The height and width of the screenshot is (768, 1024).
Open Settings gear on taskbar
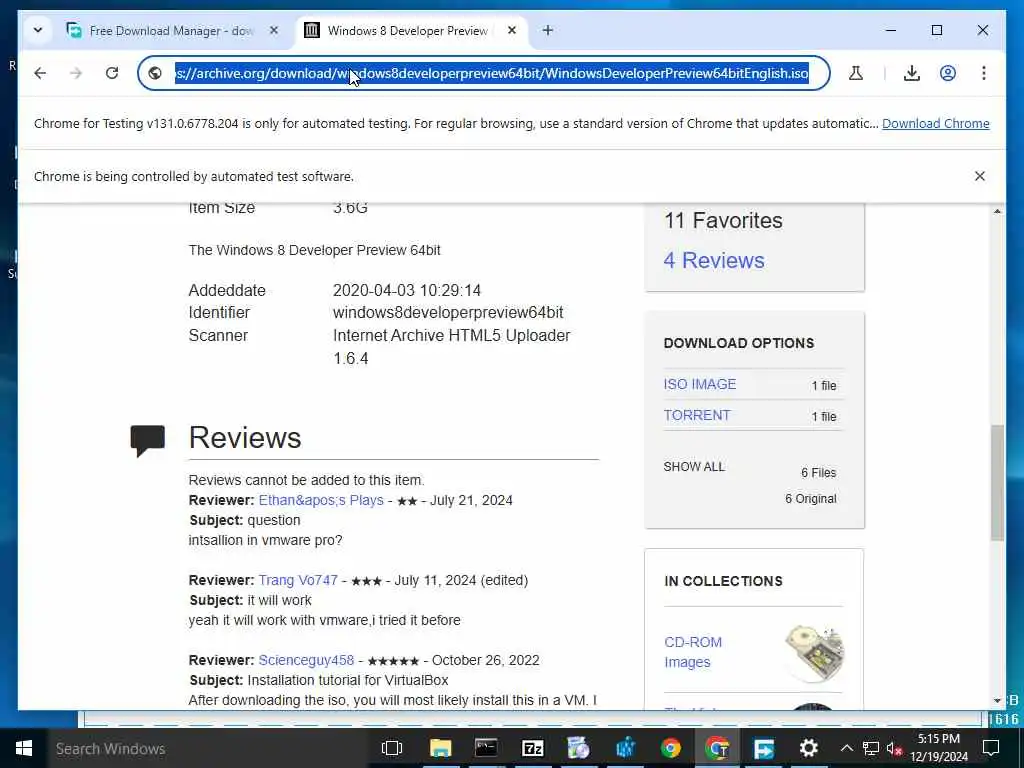(808, 748)
